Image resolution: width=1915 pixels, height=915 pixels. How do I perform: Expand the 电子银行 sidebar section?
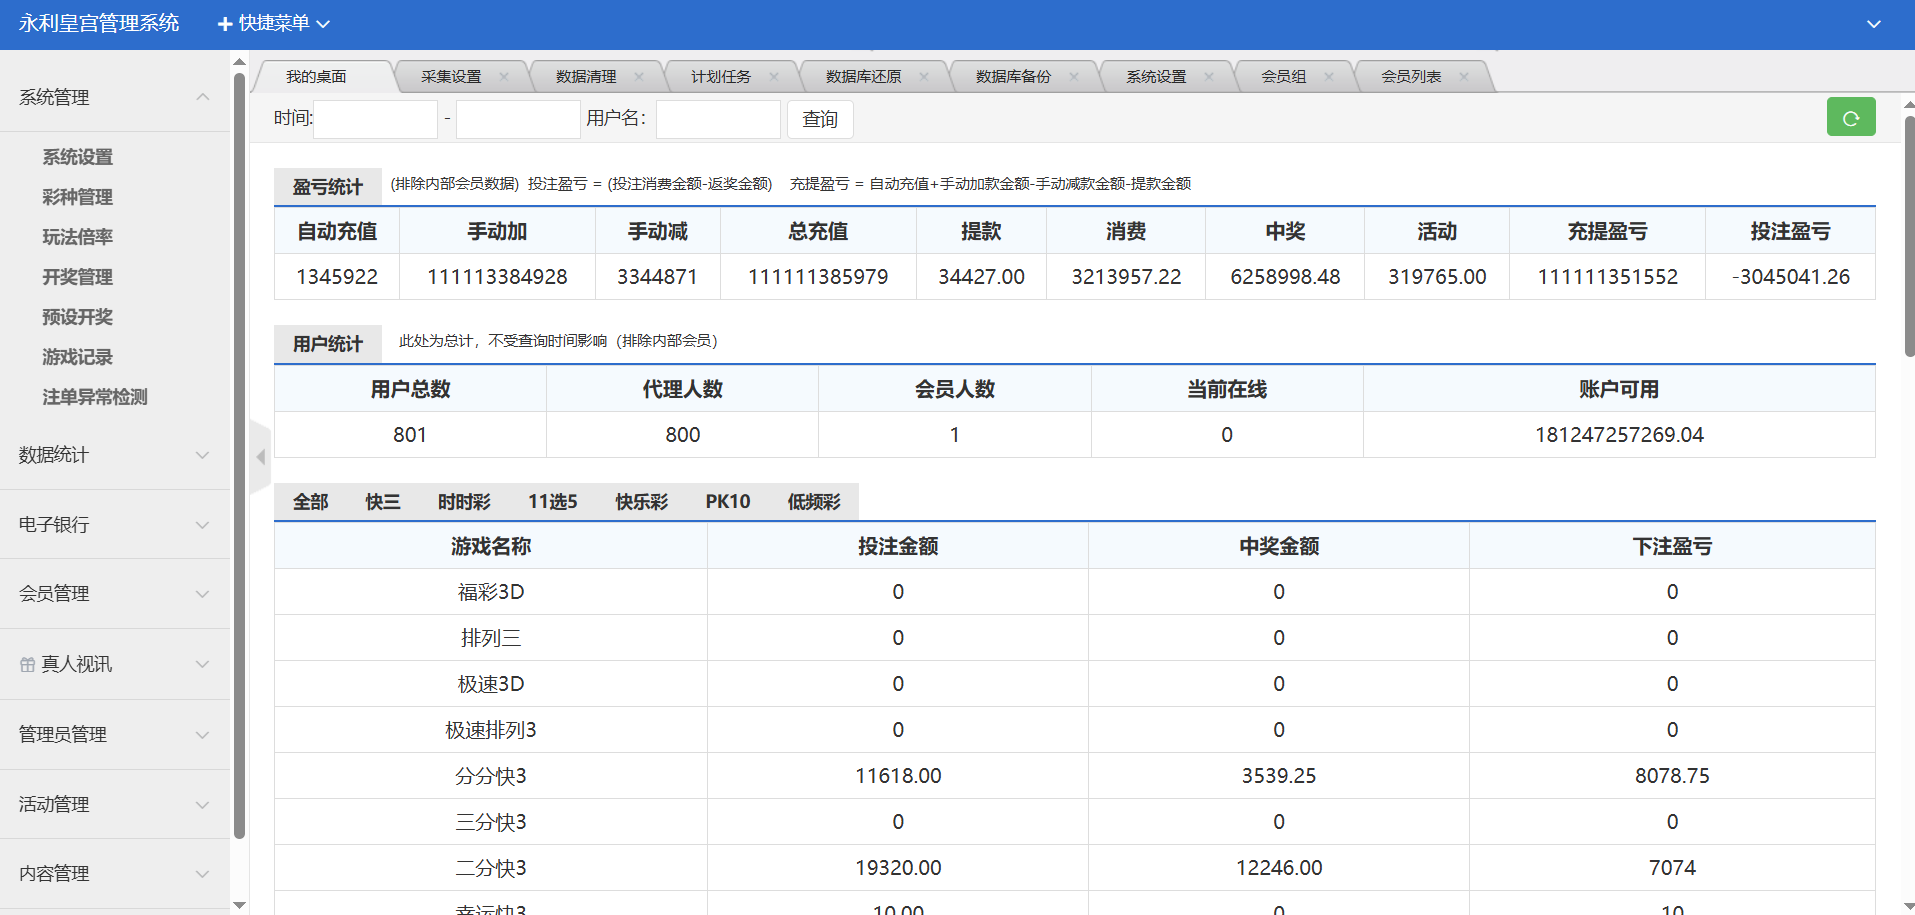114,525
